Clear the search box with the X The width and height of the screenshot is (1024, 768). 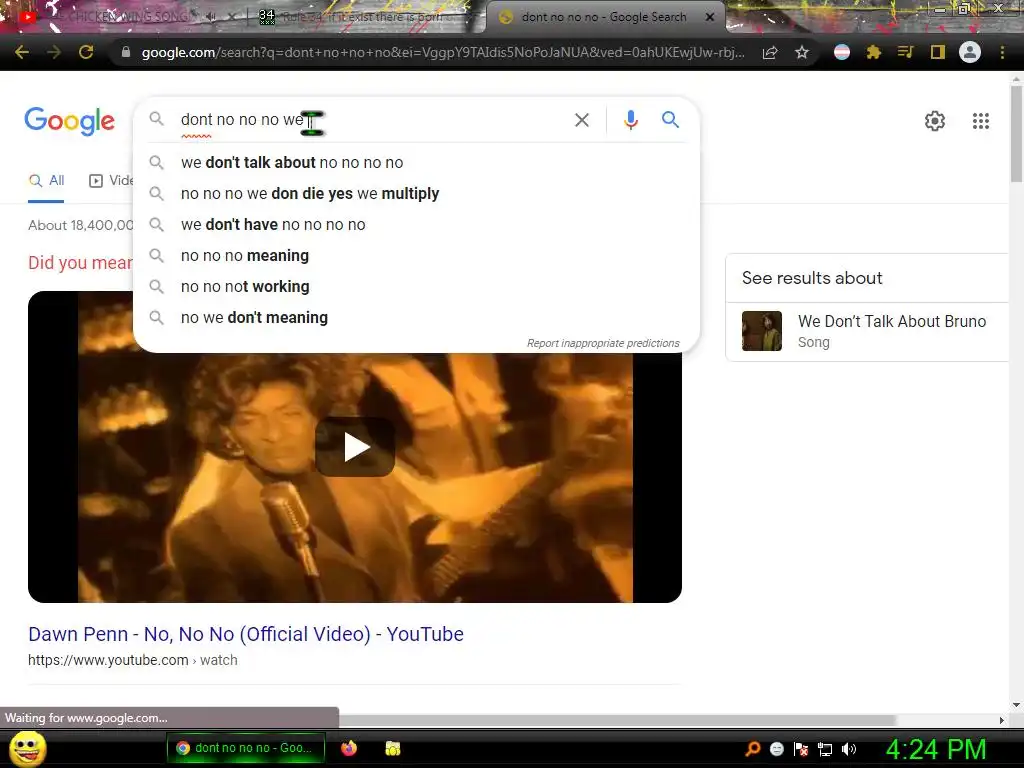click(582, 120)
